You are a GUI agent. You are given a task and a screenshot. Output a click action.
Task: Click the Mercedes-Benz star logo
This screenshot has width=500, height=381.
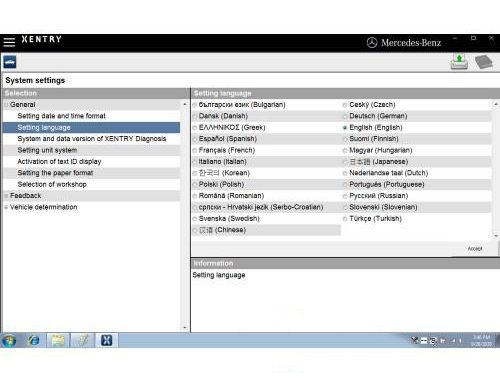coord(372,43)
